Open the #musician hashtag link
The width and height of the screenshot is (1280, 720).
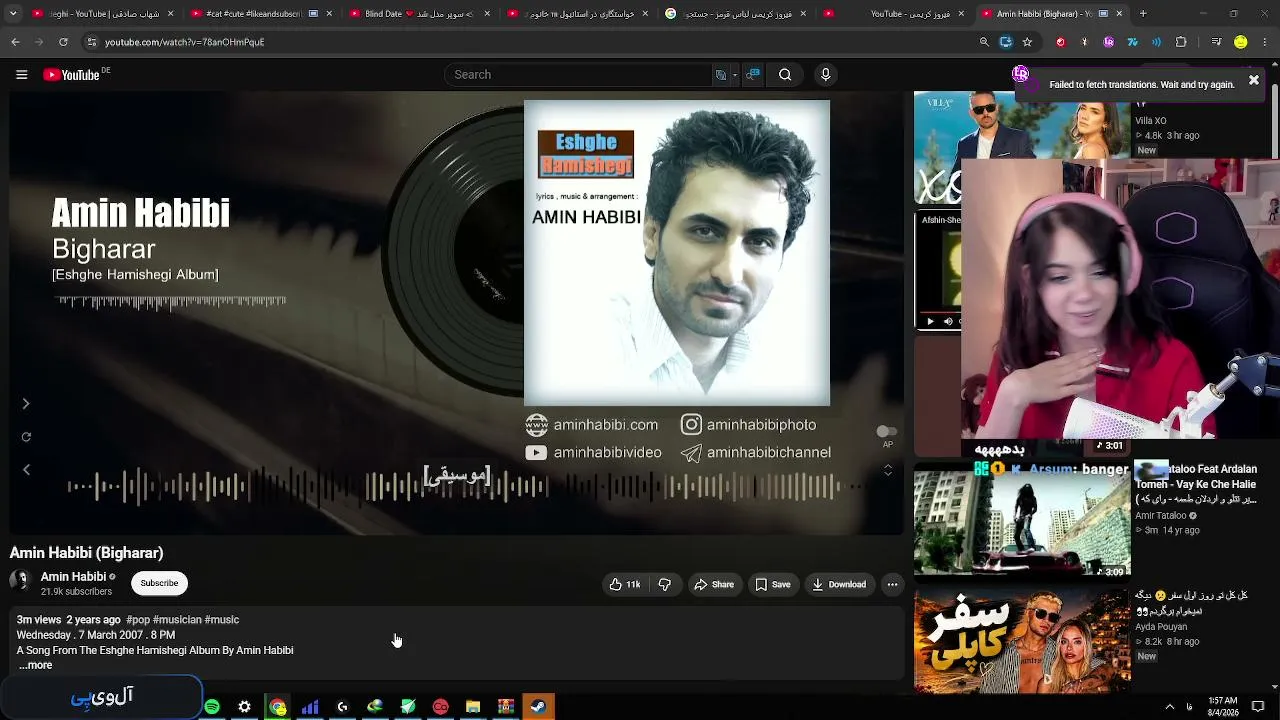pos(177,620)
